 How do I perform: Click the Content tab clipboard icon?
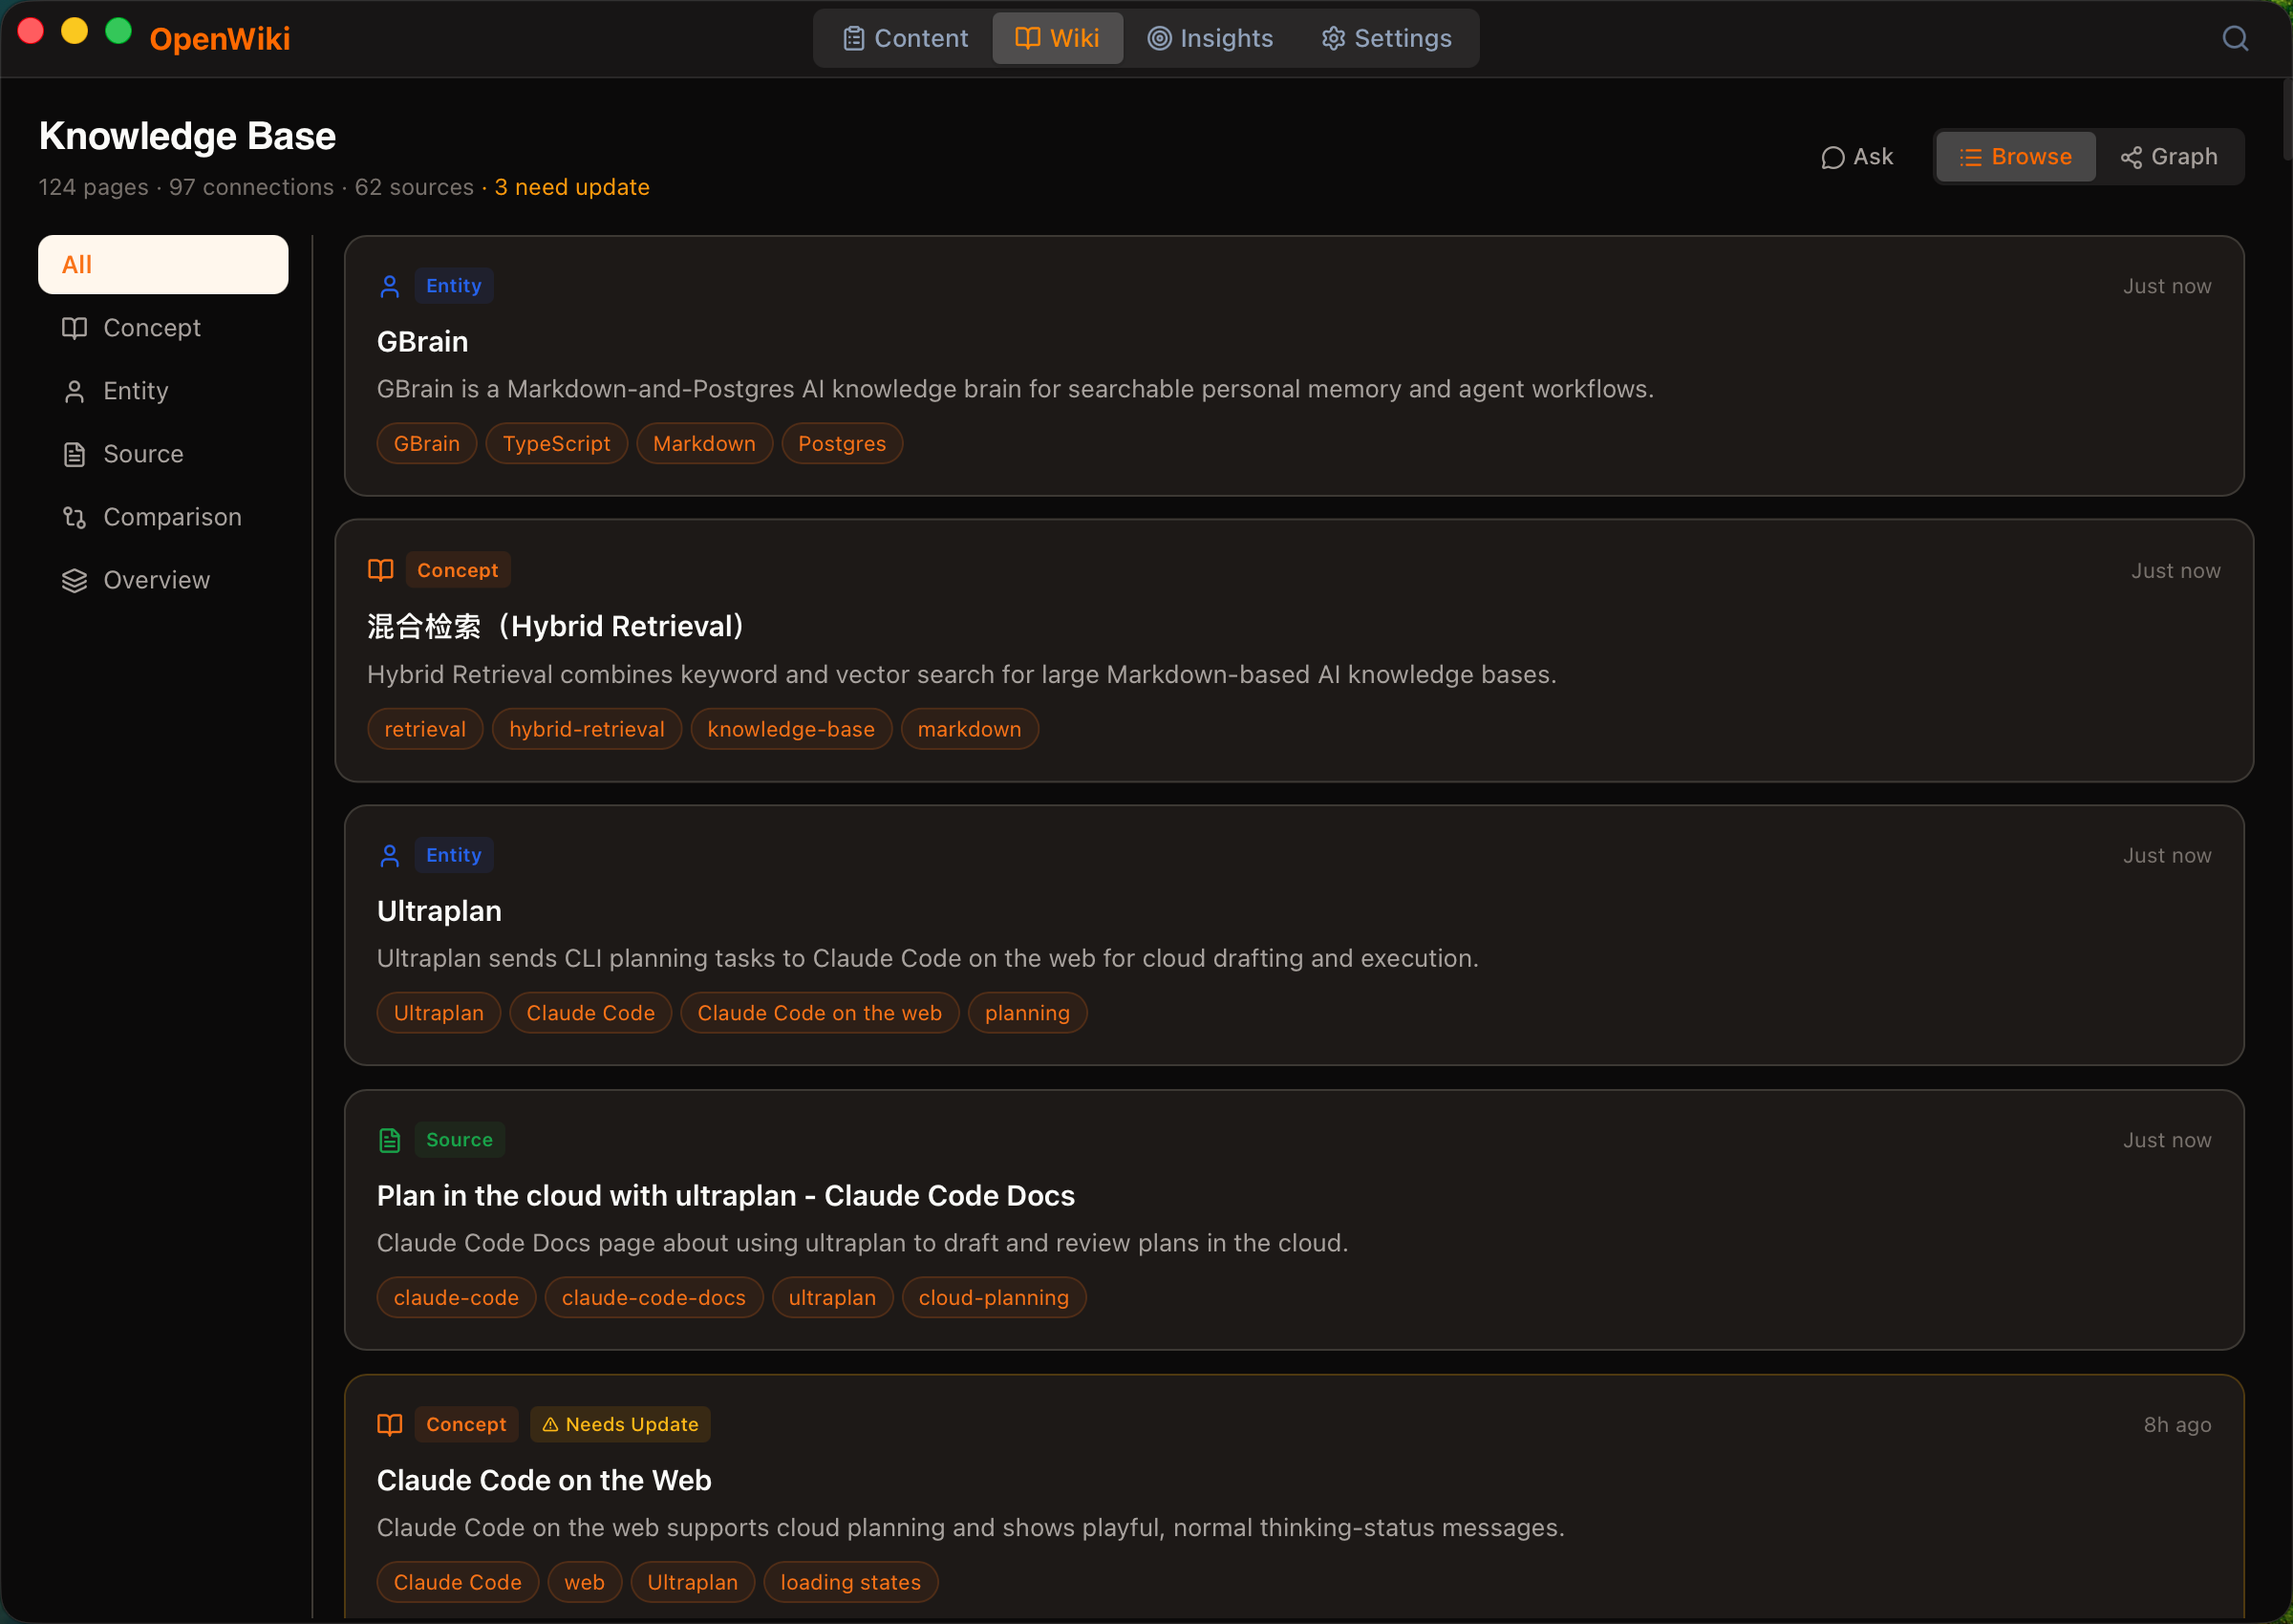click(x=853, y=38)
